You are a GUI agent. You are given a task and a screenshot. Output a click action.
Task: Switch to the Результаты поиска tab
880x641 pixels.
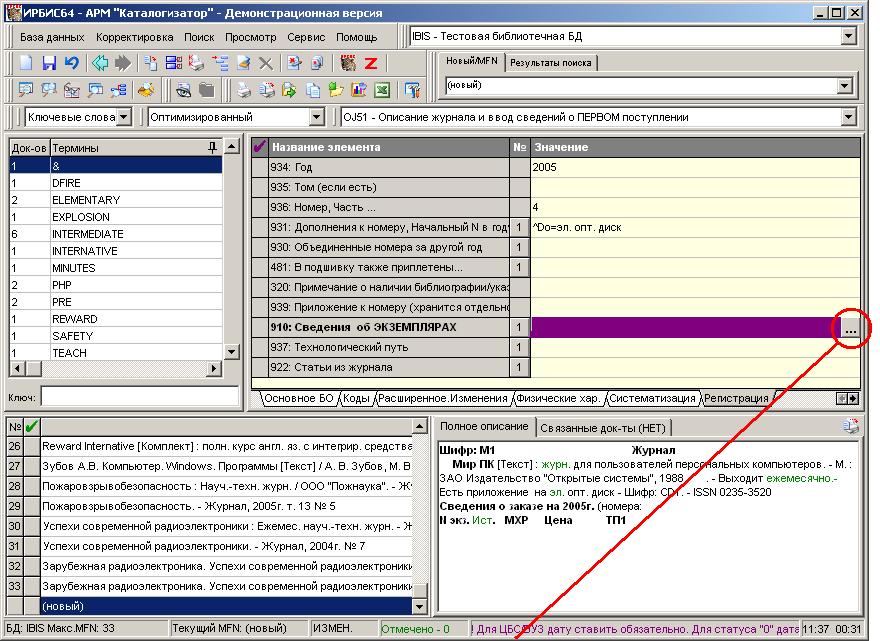pyautogui.click(x=551, y=63)
